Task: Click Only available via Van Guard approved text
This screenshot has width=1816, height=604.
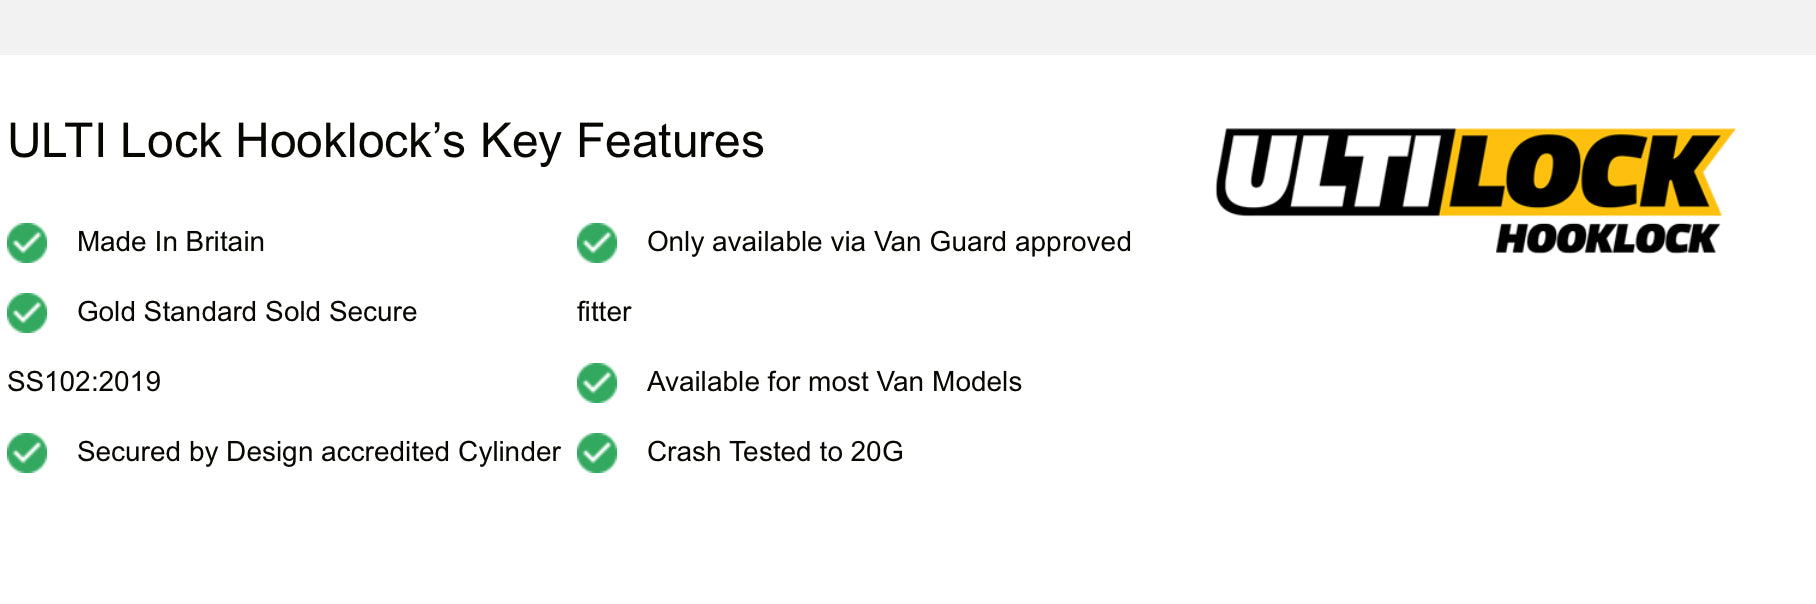Action: pyautogui.click(x=889, y=242)
